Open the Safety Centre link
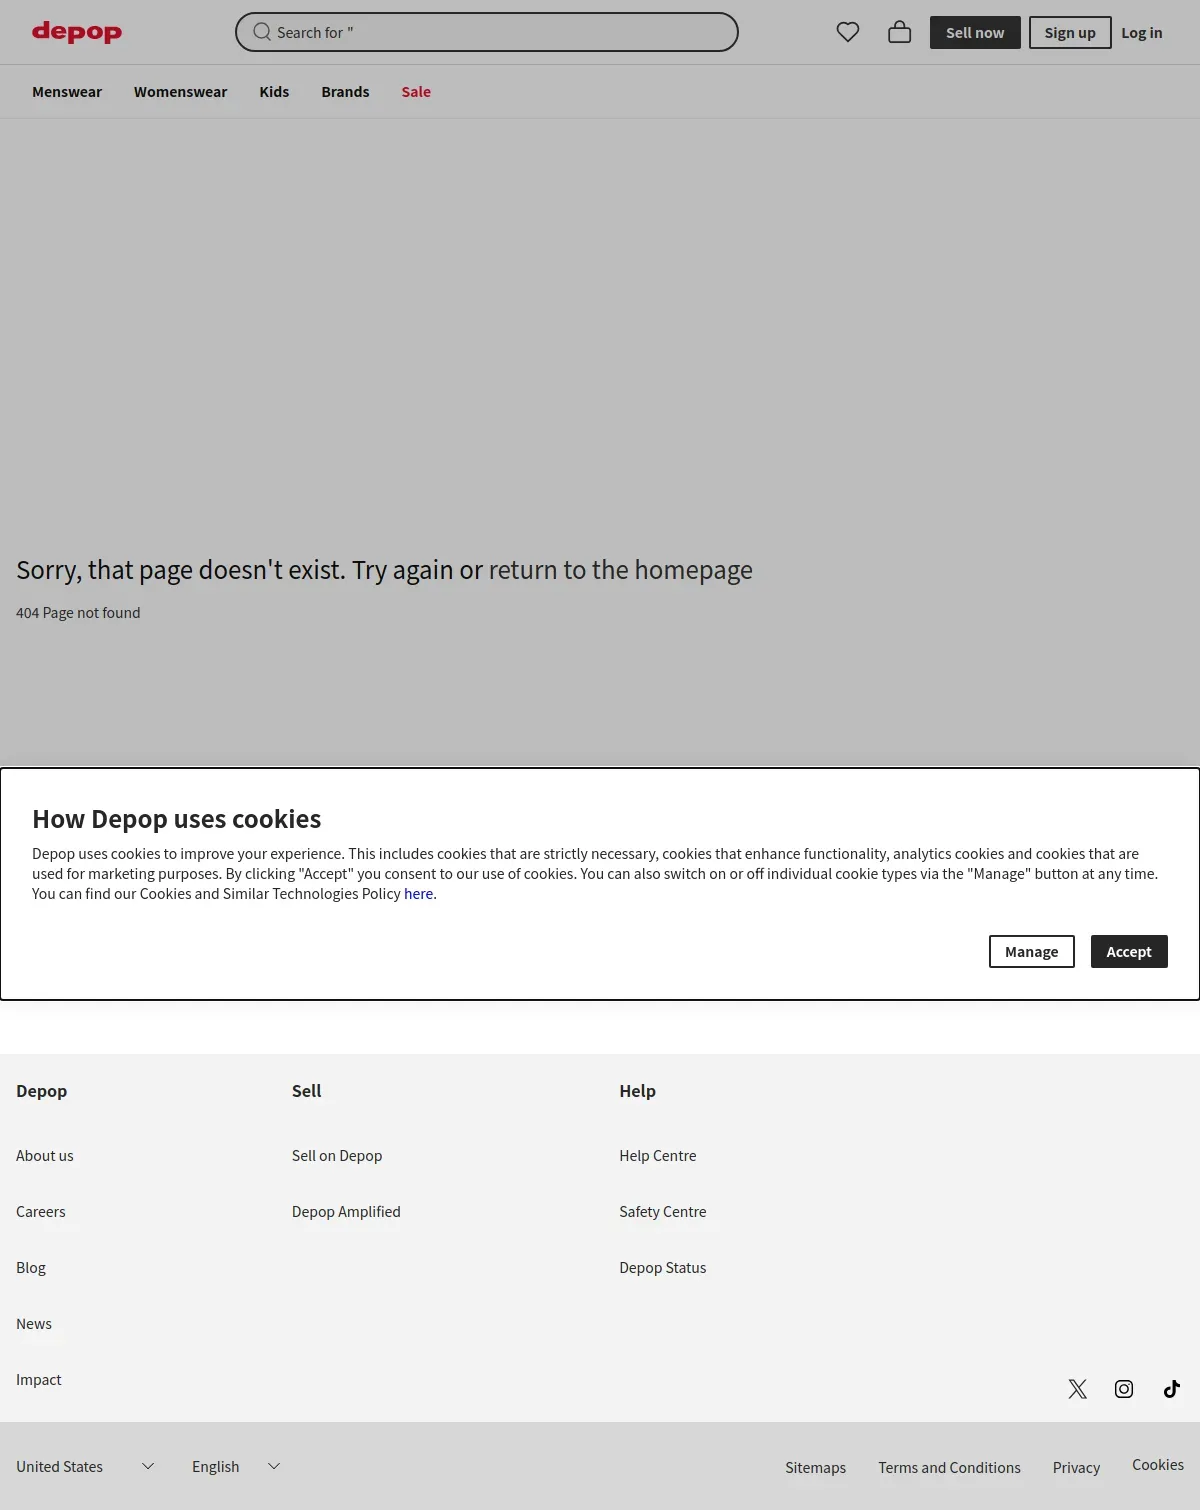This screenshot has height=1510, width=1200. (663, 1212)
